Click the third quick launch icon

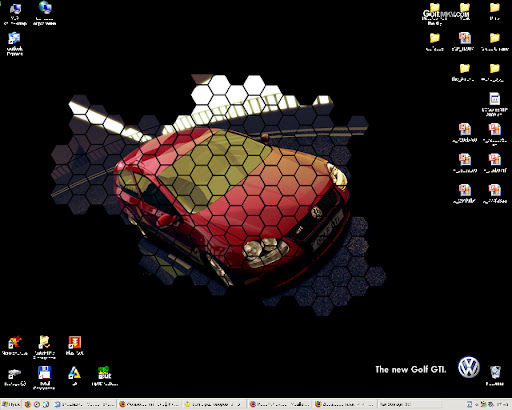click(x=46, y=404)
